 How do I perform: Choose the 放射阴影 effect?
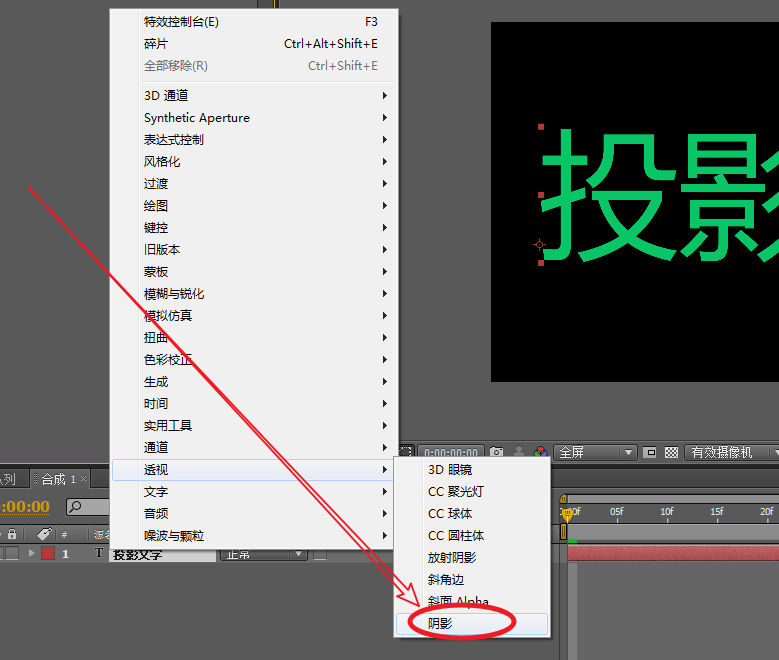[x=472, y=558]
